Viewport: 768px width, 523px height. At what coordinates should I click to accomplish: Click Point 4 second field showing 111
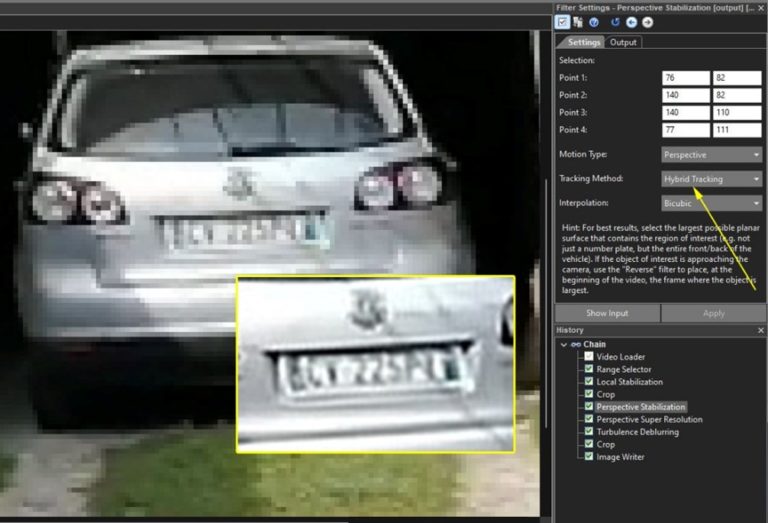(x=737, y=130)
